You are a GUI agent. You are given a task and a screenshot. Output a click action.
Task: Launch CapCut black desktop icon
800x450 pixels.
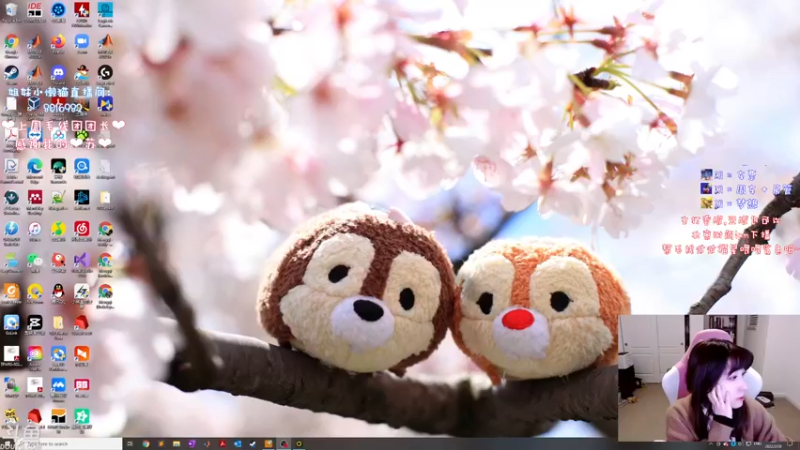pyautogui.click(x=35, y=322)
